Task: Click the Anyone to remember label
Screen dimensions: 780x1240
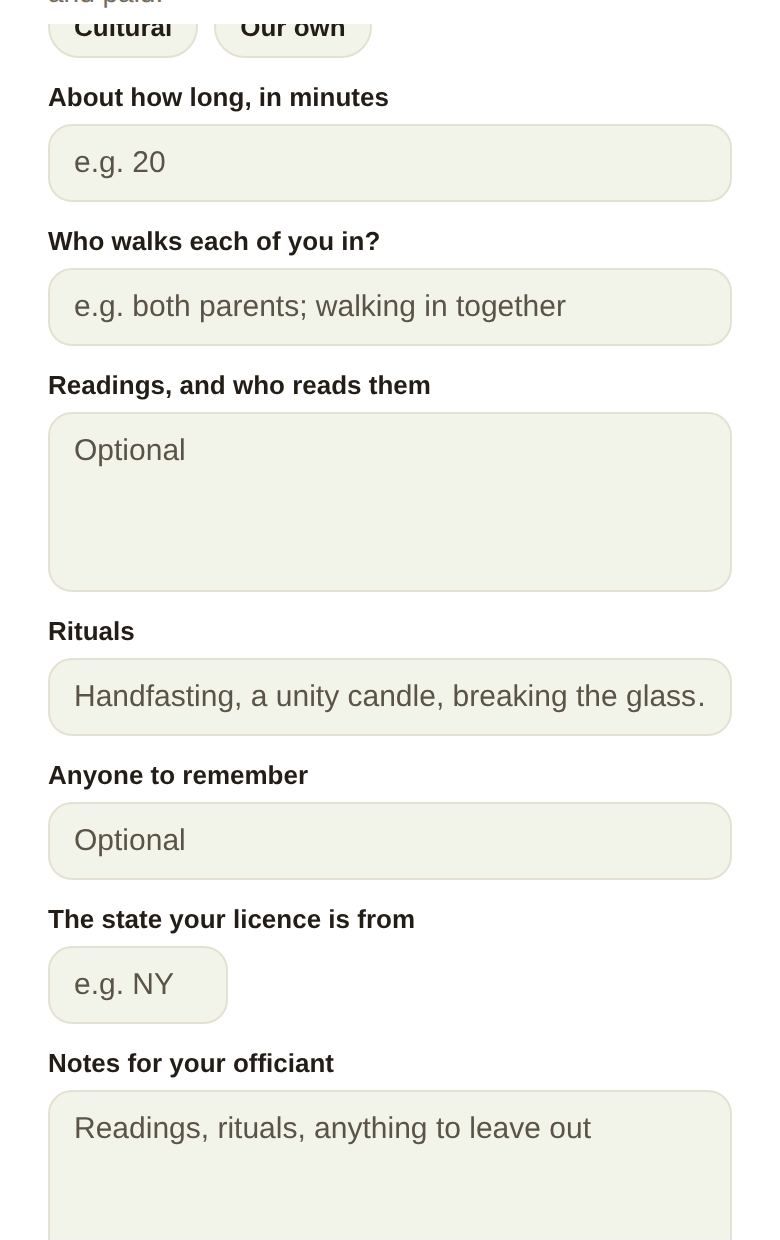Action: click(178, 775)
